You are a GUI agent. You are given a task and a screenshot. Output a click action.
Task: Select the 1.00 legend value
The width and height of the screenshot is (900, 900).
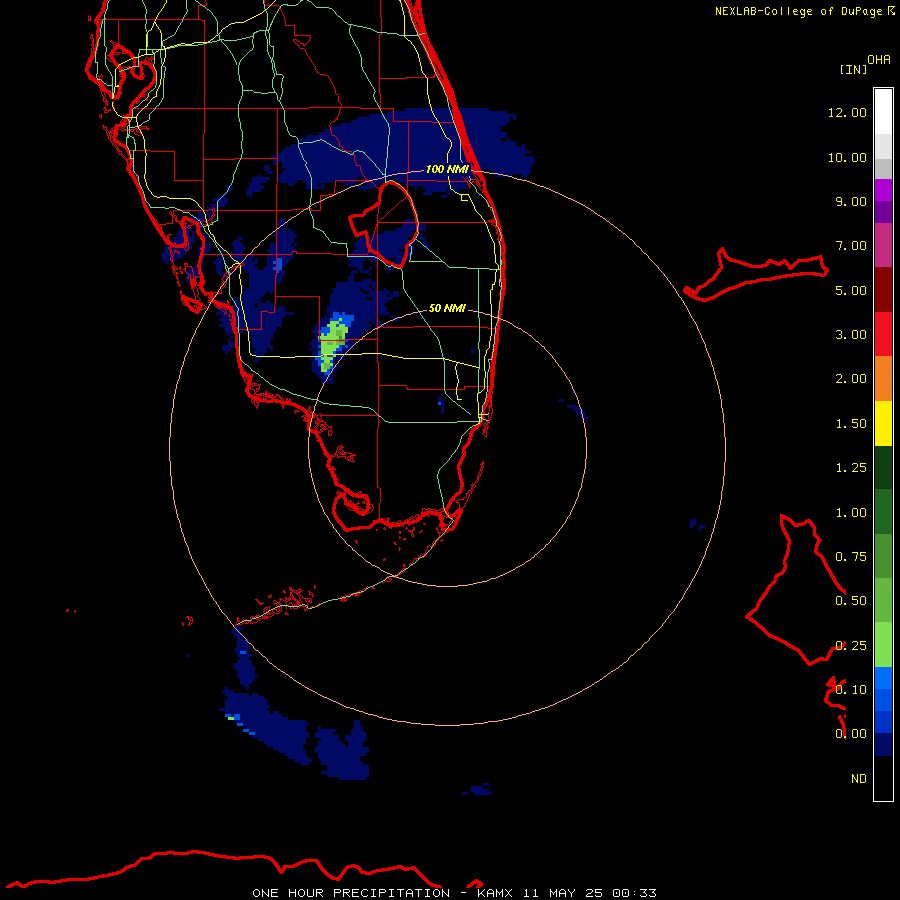tap(851, 513)
